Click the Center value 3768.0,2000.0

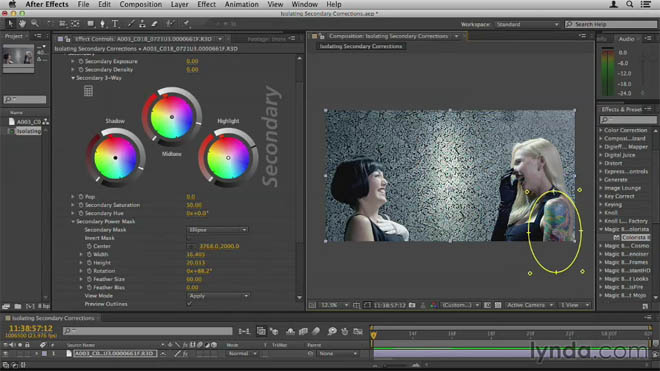219,246
